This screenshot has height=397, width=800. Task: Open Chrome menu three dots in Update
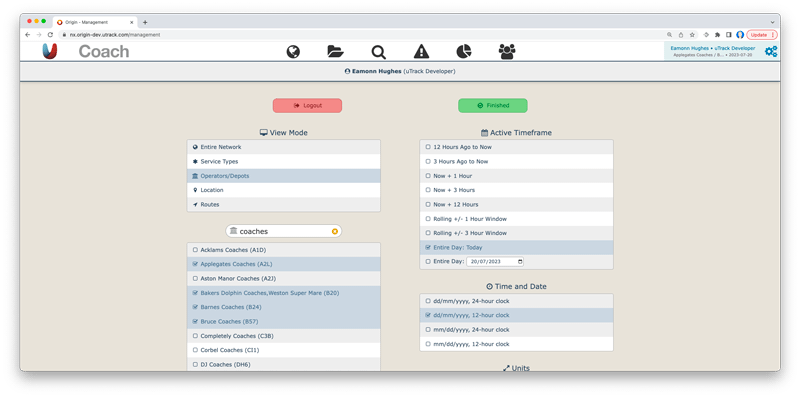[773, 35]
